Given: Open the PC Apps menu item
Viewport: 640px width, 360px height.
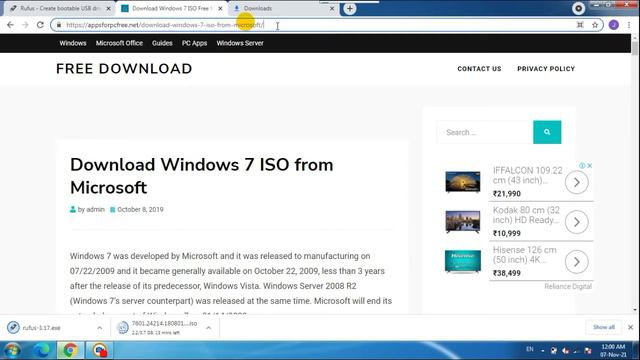Looking at the screenshot, I should click(194, 43).
